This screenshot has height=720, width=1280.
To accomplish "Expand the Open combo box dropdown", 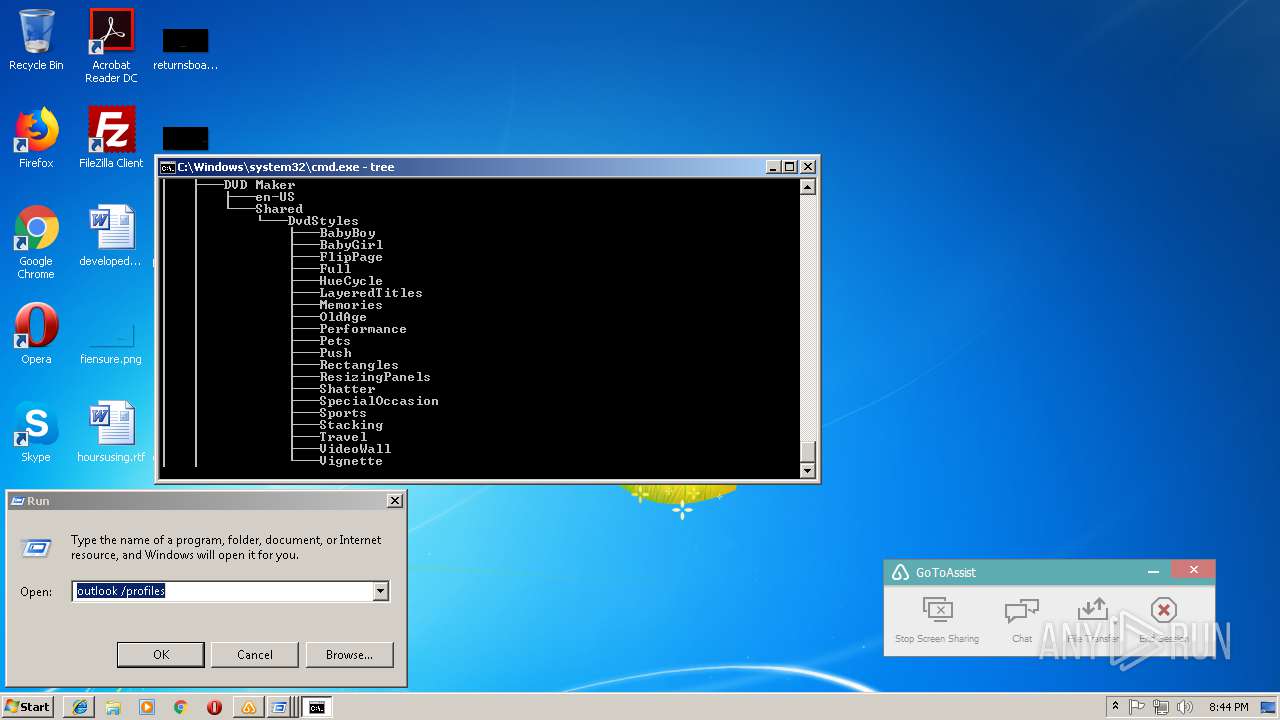I will tap(380, 591).
